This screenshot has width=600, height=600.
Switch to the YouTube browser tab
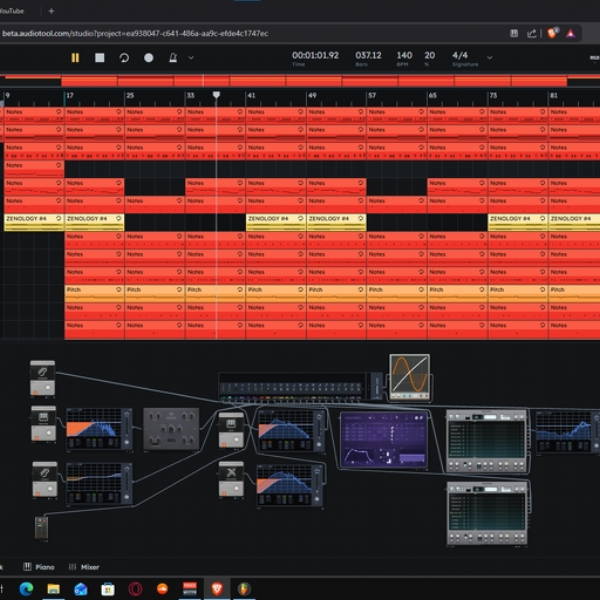tap(12, 11)
